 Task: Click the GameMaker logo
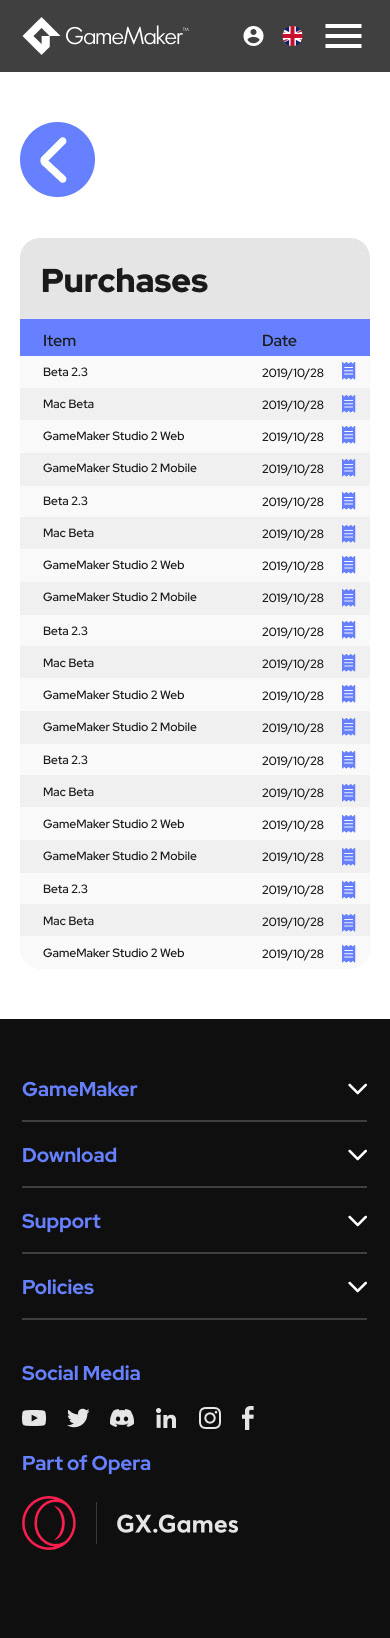(x=105, y=36)
